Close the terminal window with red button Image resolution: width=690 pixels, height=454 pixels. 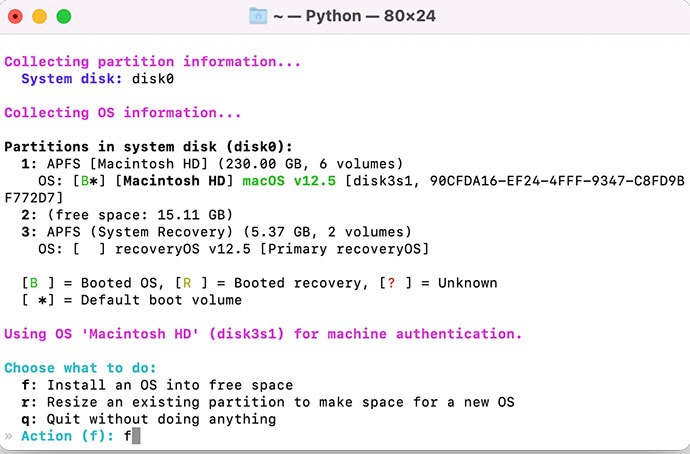[15, 17]
